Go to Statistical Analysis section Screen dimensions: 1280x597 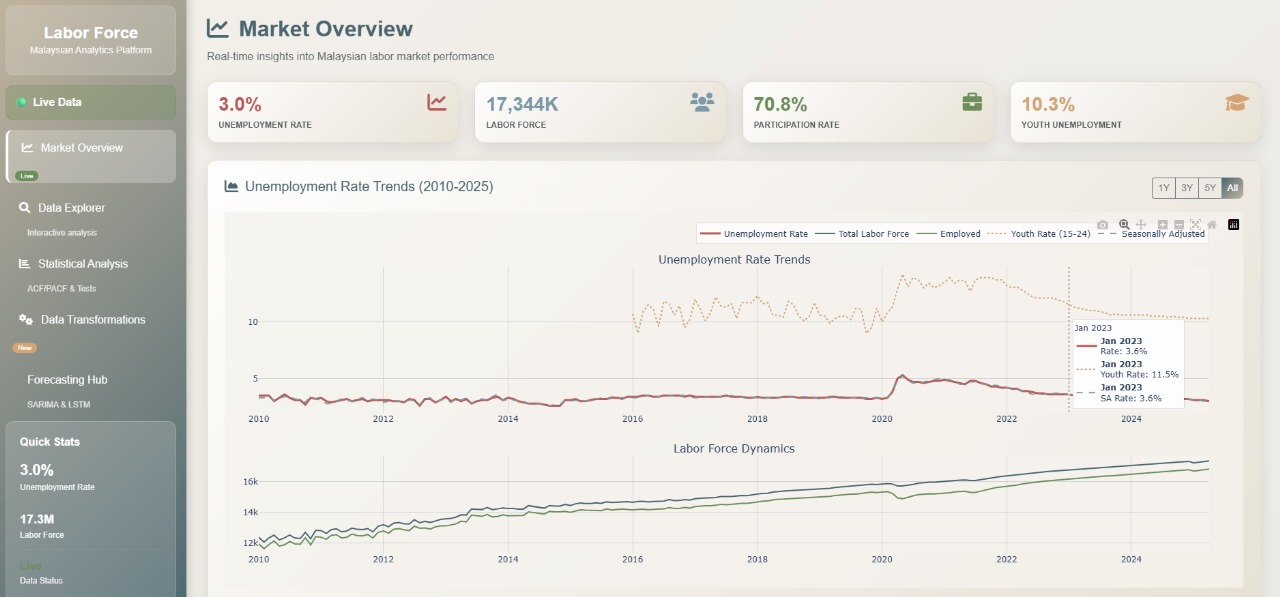tap(82, 264)
